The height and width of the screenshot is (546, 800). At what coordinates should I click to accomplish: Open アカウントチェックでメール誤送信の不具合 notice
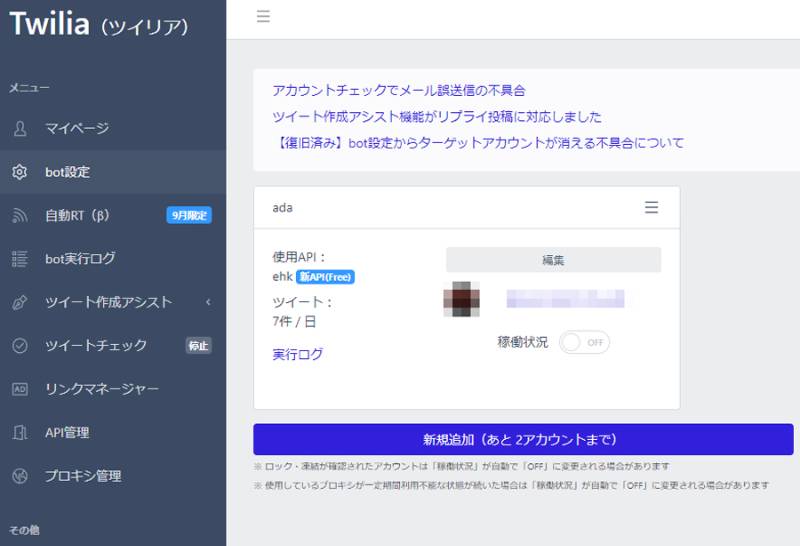pos(398,90)
